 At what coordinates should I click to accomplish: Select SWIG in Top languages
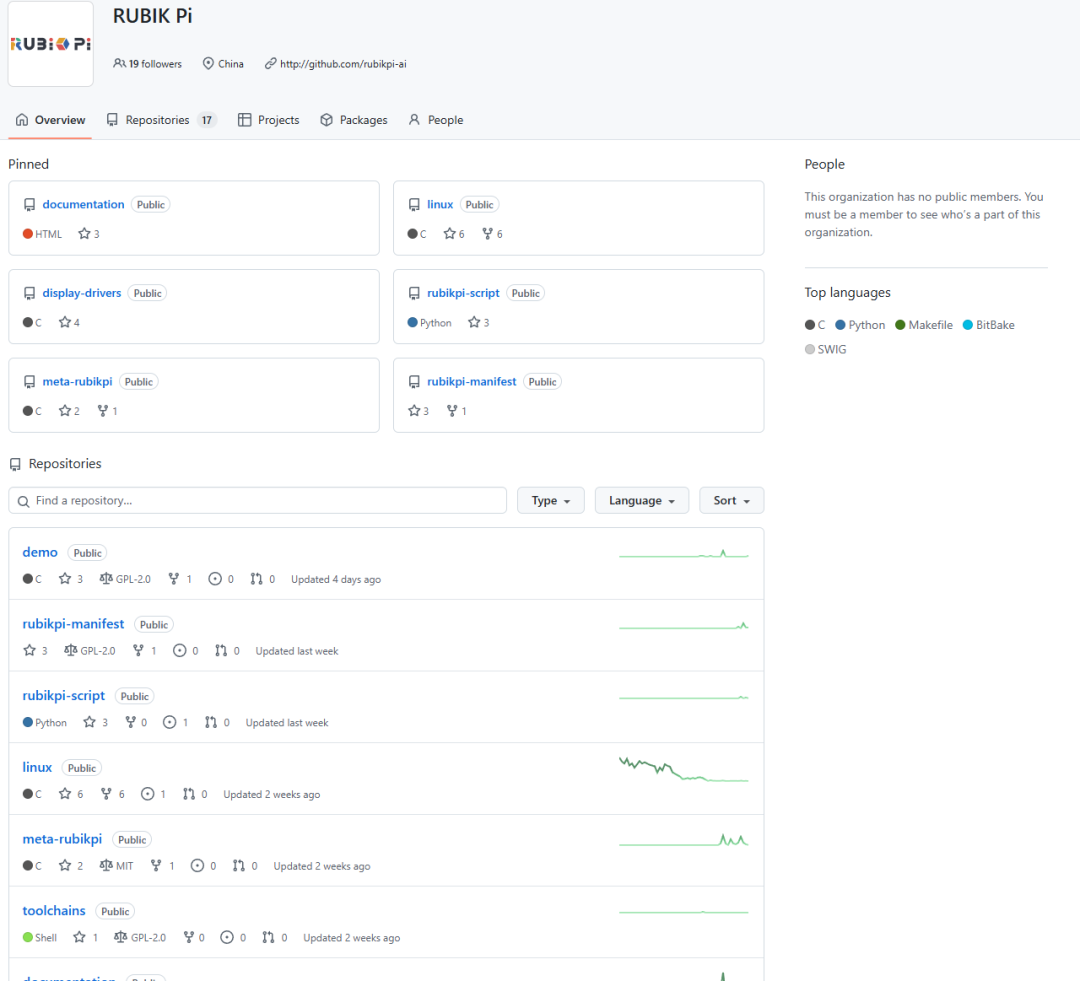826,349
